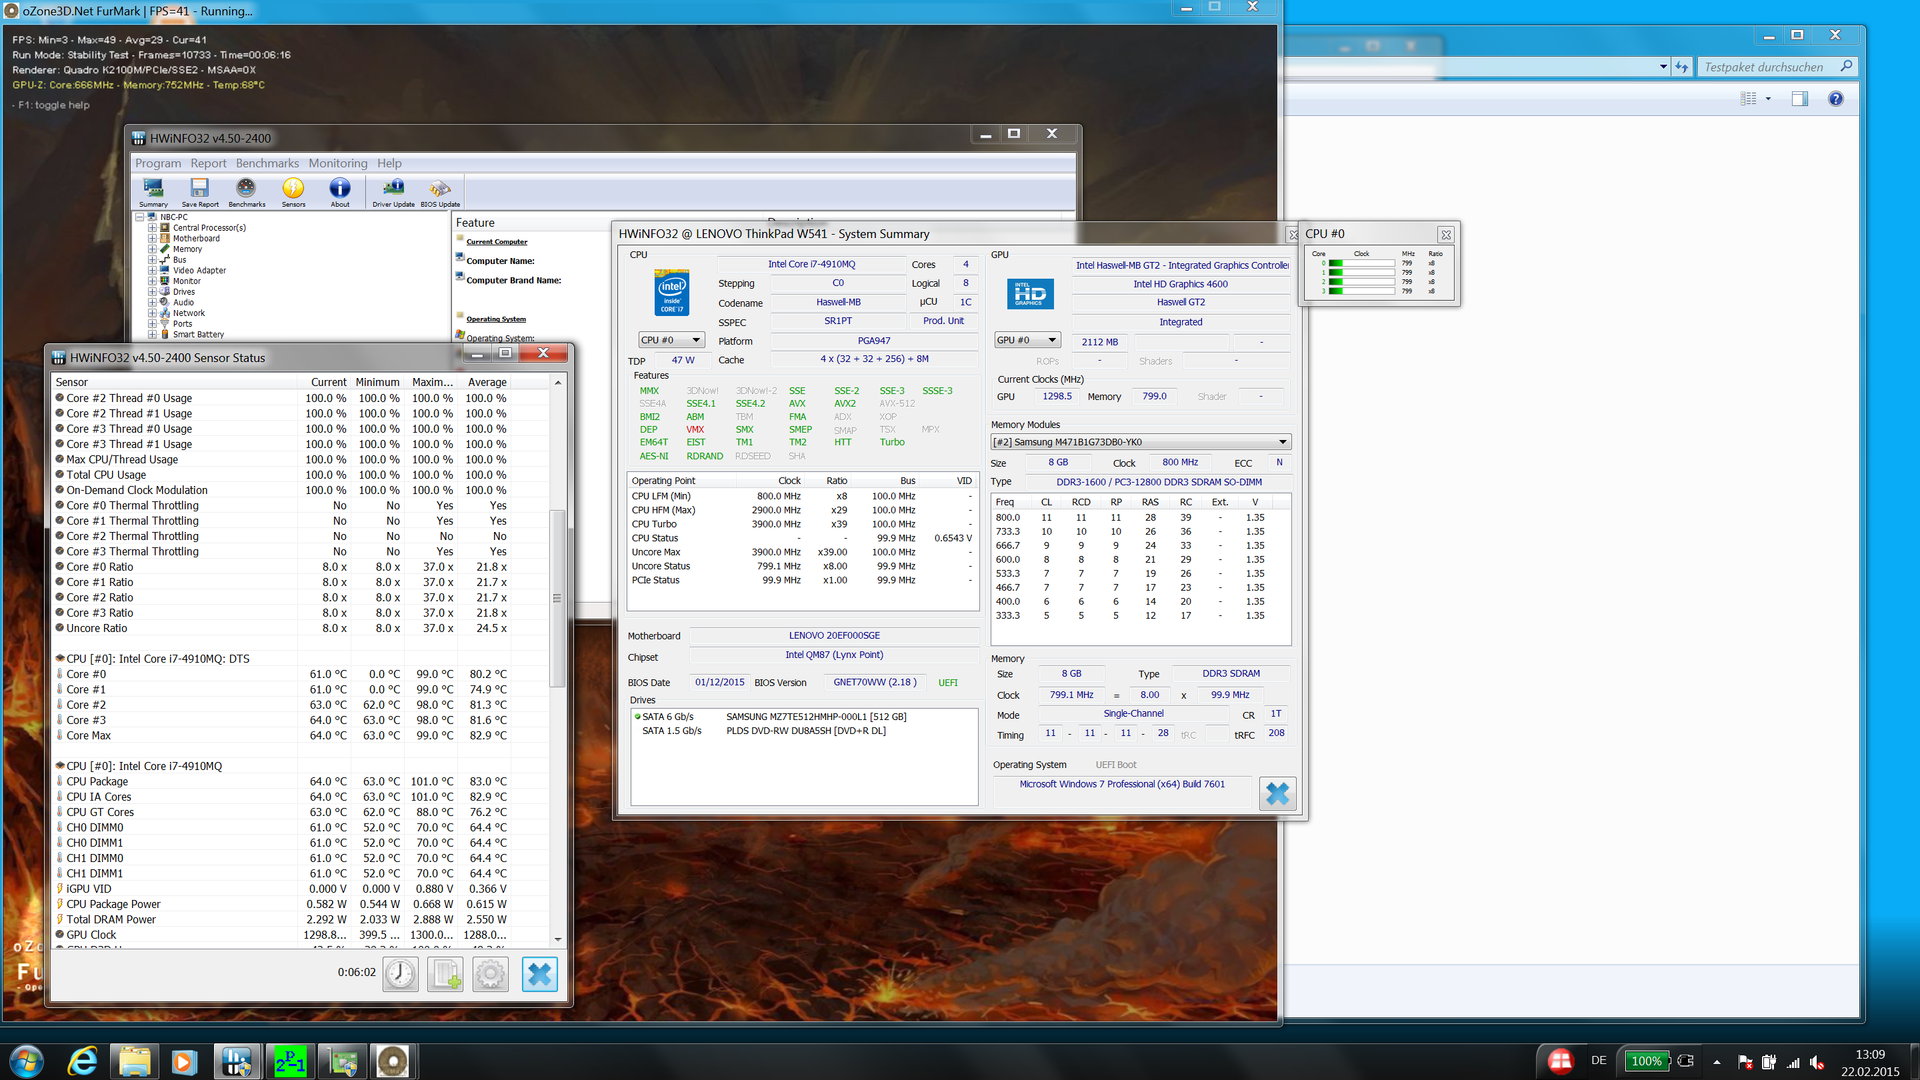
Task: Click the search magnifier in Explorer window
Action: (1846, 66)
